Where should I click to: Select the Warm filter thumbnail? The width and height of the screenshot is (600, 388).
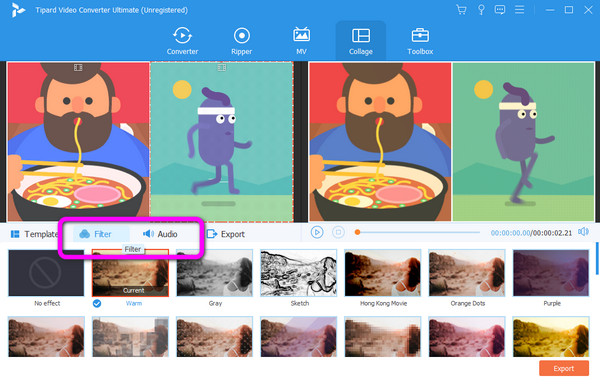[x=130, y=273]
